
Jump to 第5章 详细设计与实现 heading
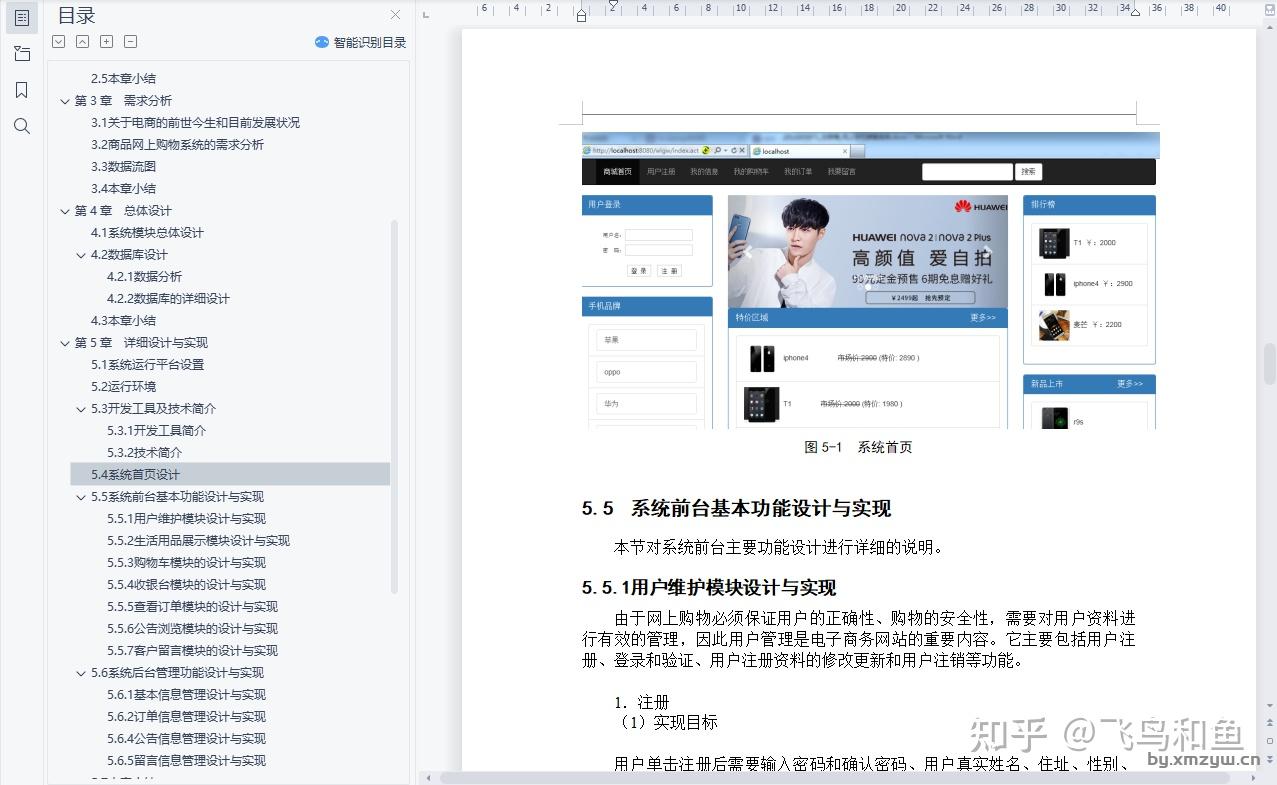coord(141,342)
